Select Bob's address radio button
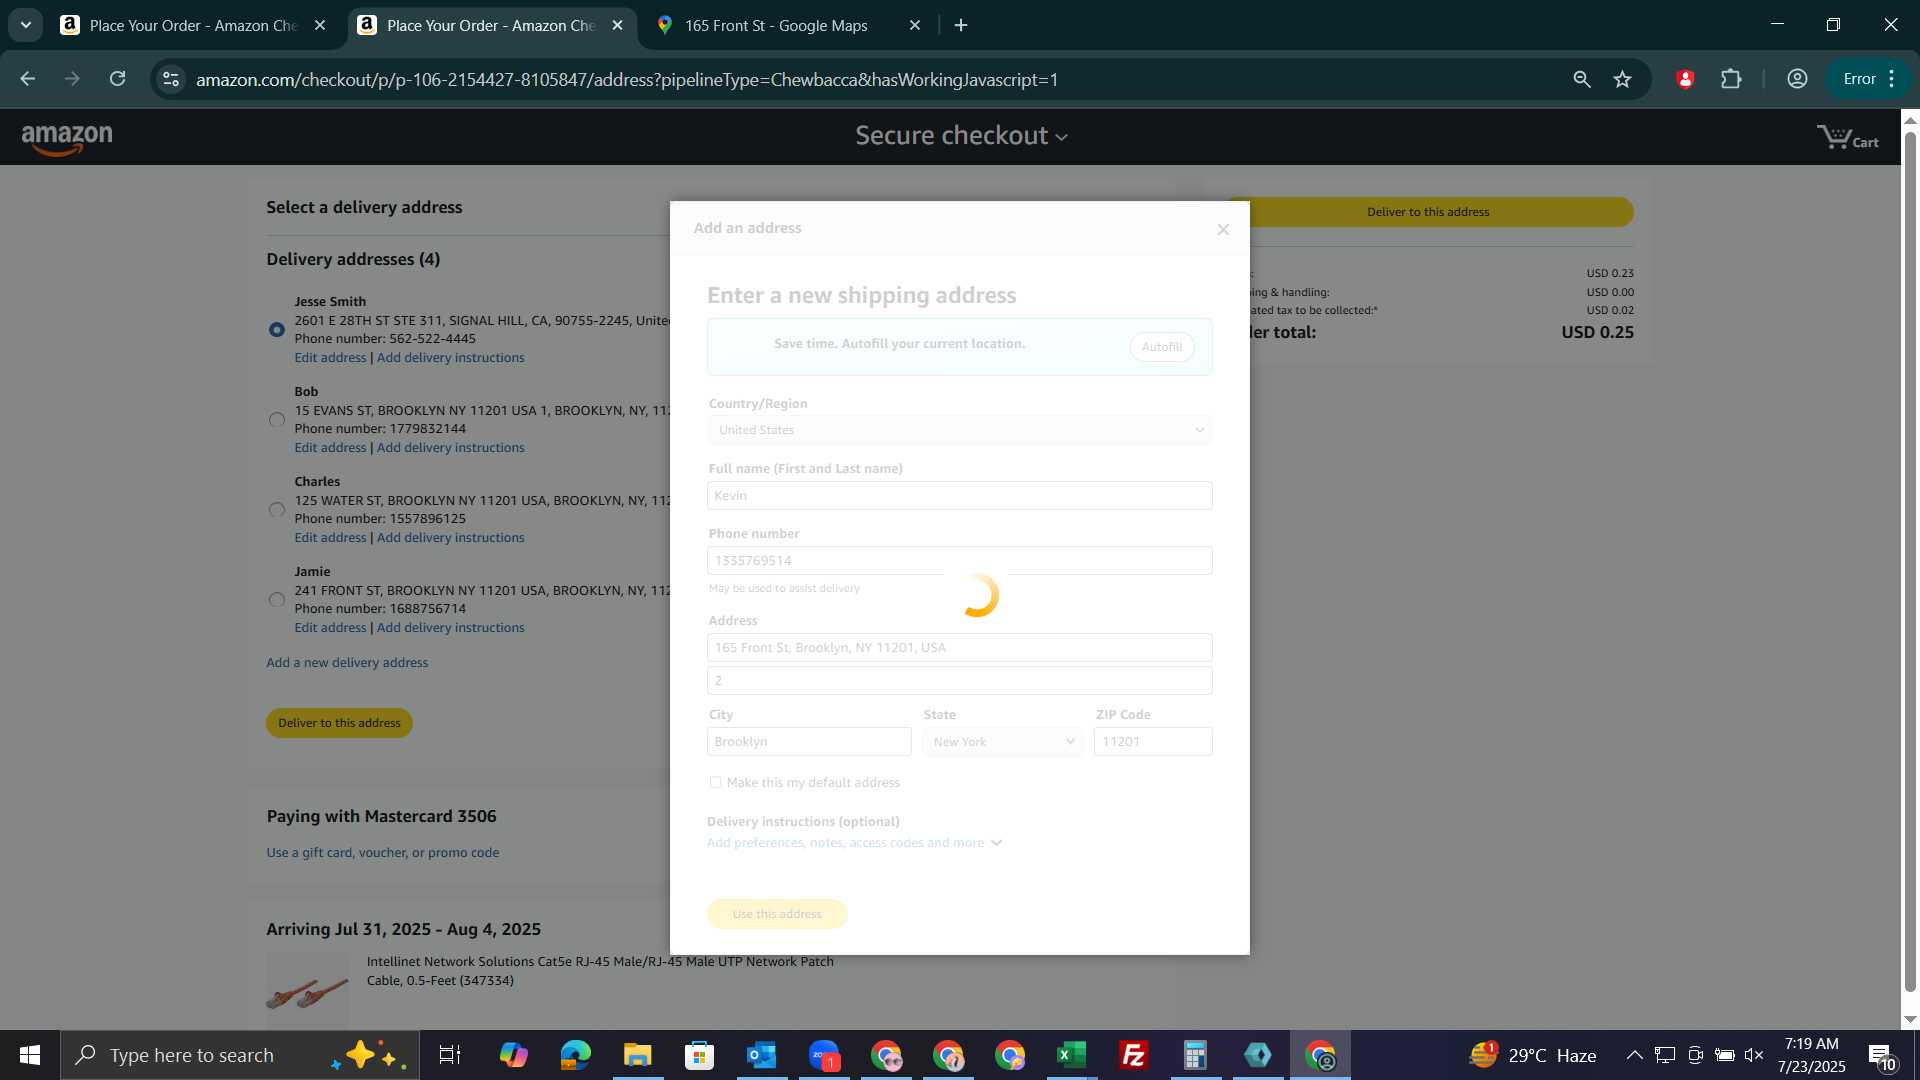Viewport: 1920px width, 1080px height. tap(277, 420)
